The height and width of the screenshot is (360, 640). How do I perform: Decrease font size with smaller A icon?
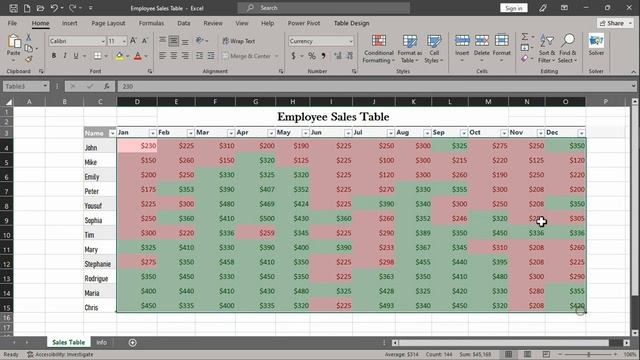point(144,40)
